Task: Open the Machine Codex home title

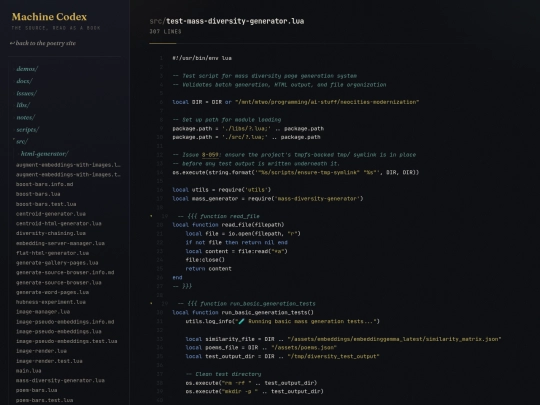Action: [x=49, y=17]
